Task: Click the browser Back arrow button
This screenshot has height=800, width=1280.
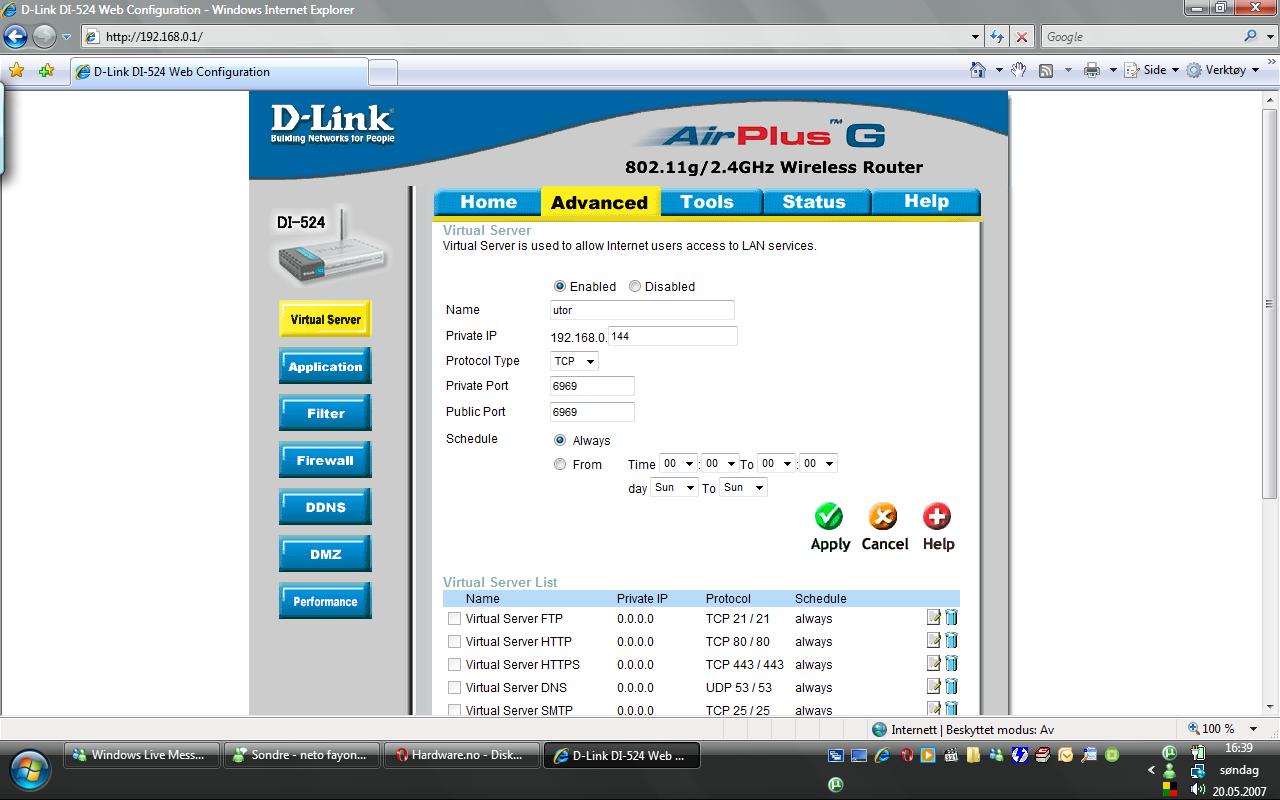Action: click(x=15, y=37)
